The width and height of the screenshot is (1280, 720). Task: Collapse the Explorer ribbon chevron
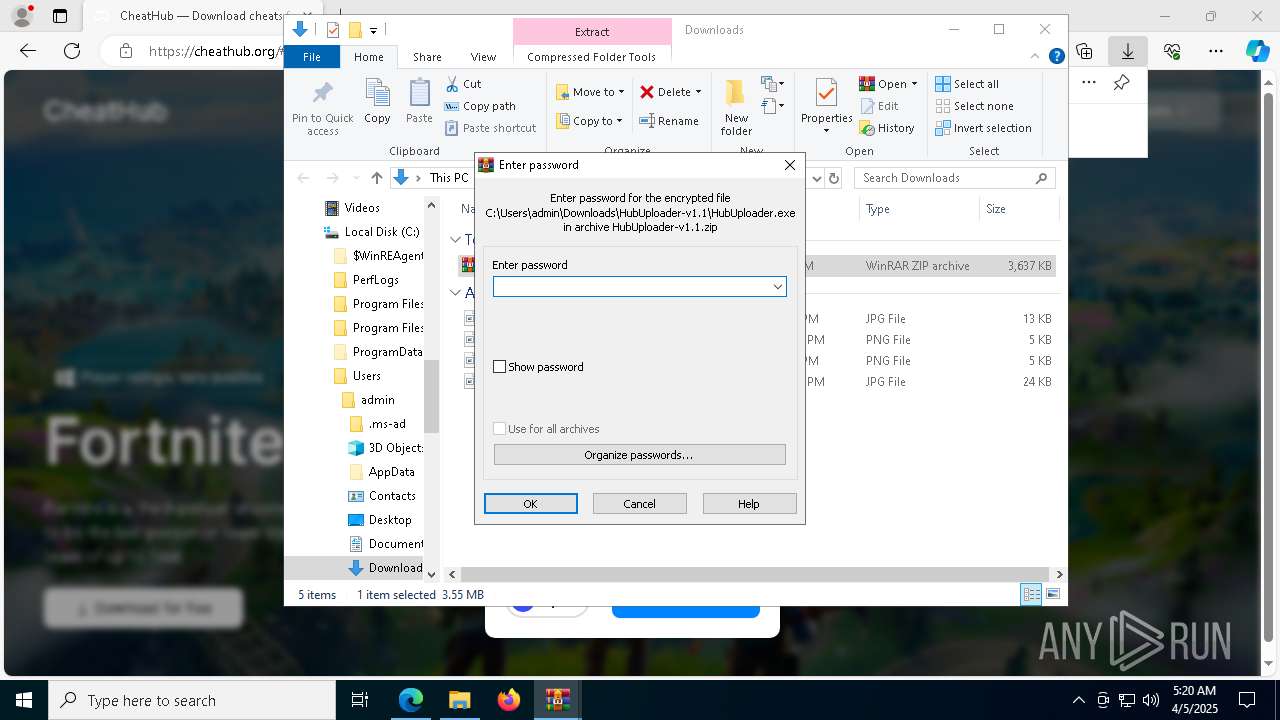pyautogui.click(x=1036, y=57)
